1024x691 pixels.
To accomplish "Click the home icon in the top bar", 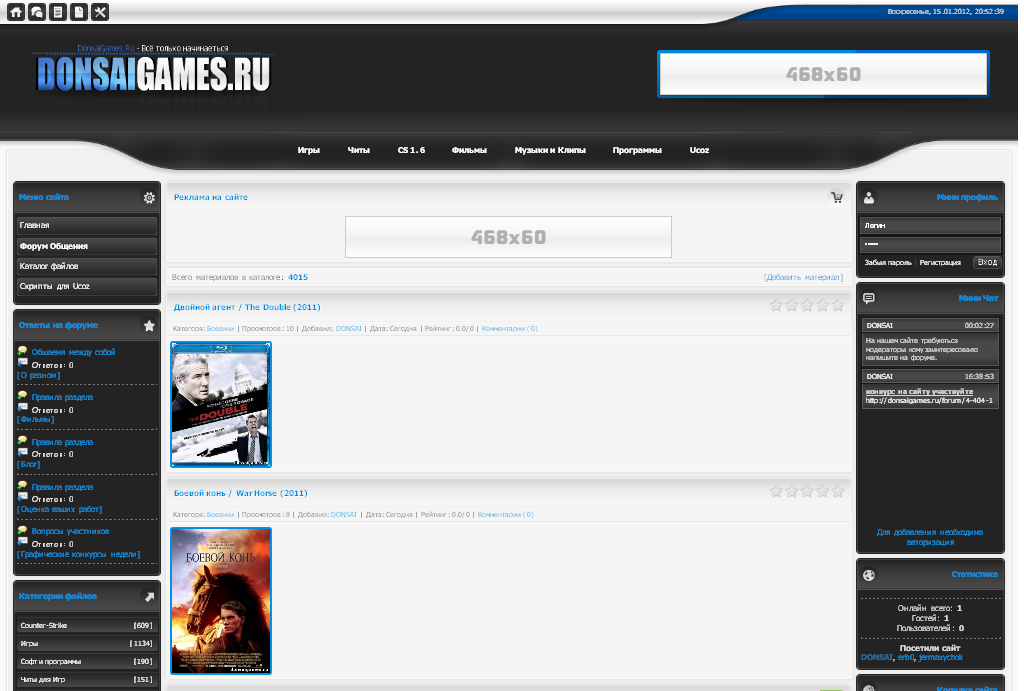I will point(16,12).
